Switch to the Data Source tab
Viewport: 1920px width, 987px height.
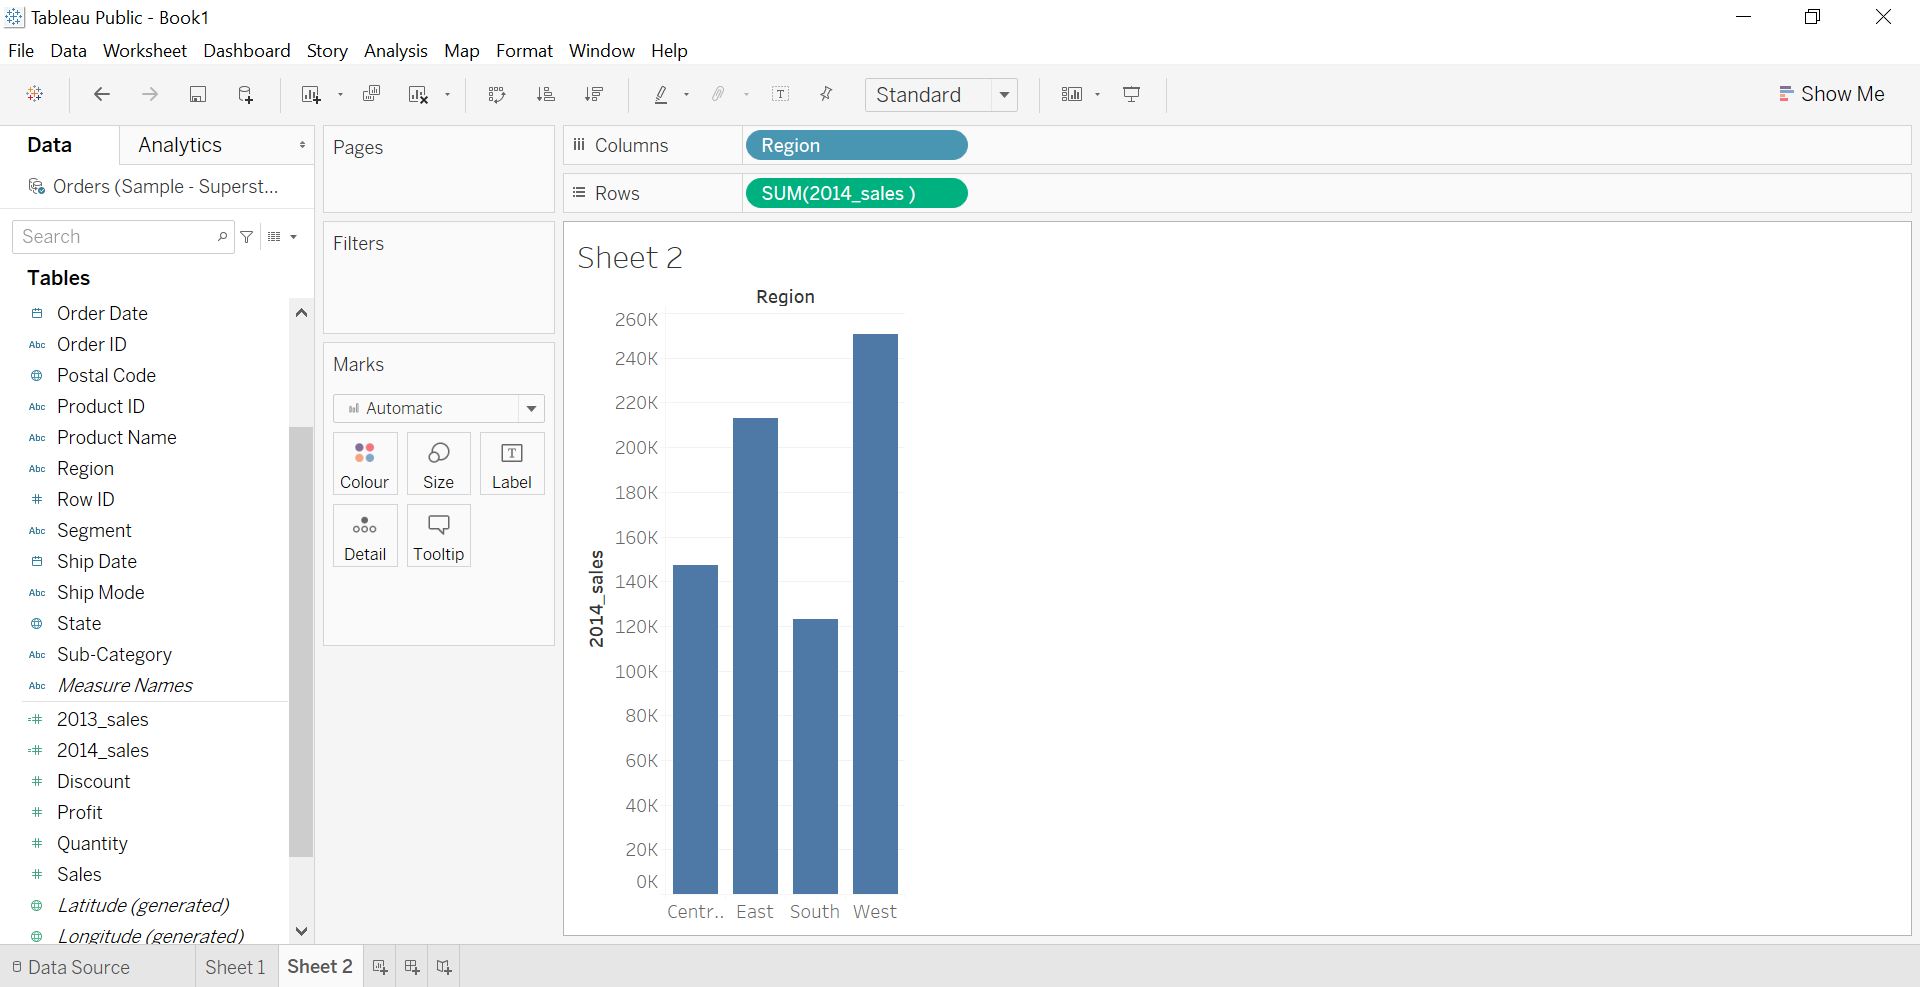point(78,966)
